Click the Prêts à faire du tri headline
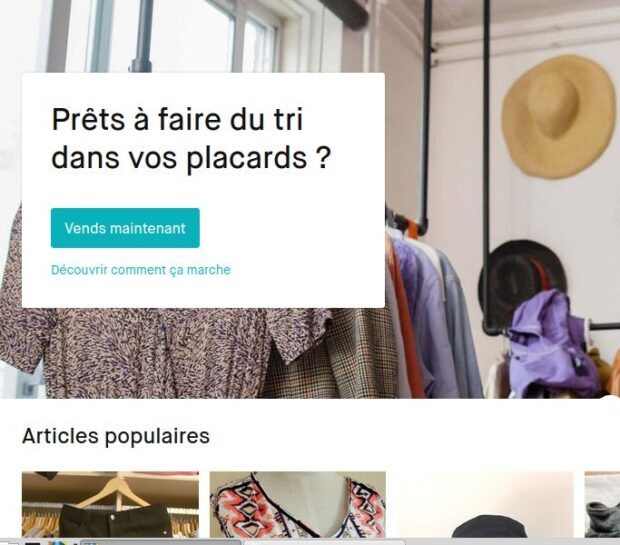Viewport: 620px width, 545px height. [x=191, y=138]
